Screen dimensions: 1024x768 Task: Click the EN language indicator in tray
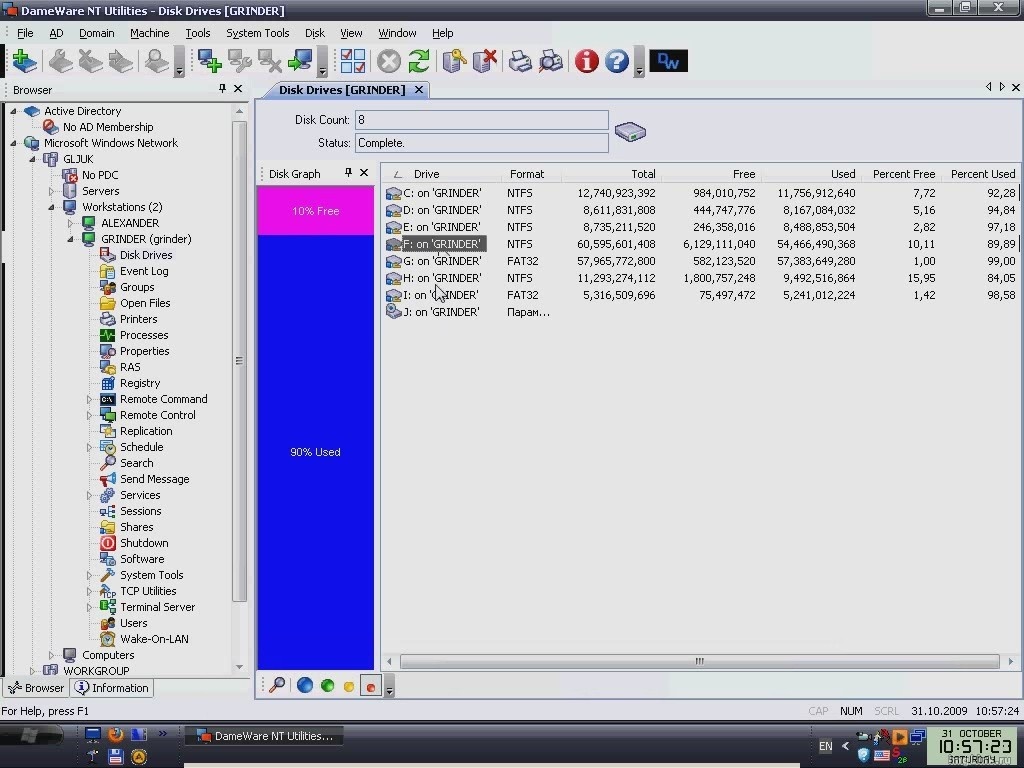(825, 746)
